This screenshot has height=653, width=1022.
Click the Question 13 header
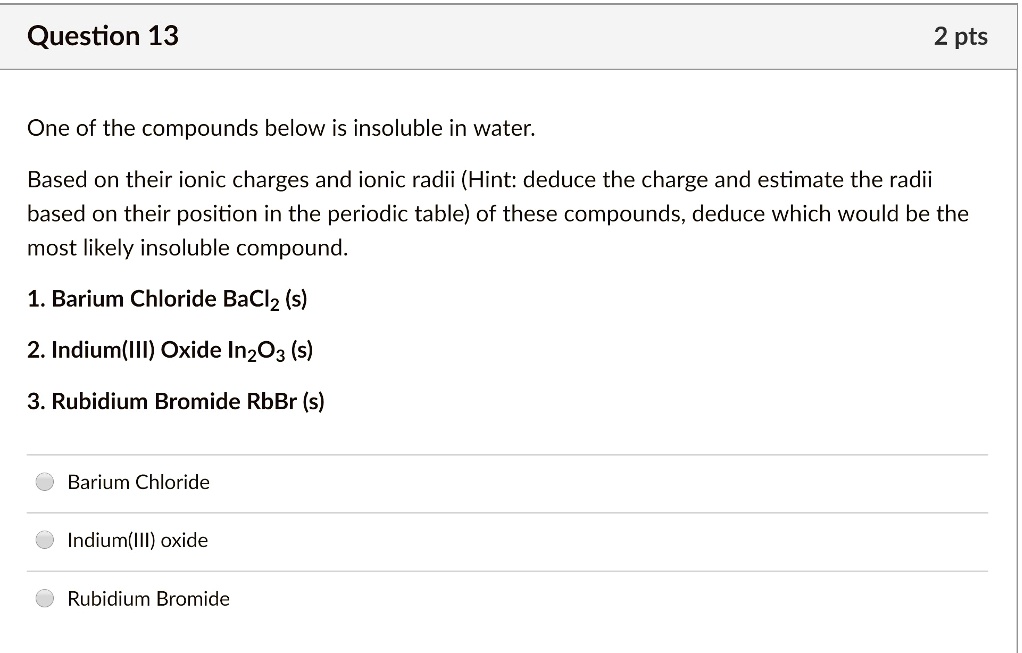[x=103, y=36]
